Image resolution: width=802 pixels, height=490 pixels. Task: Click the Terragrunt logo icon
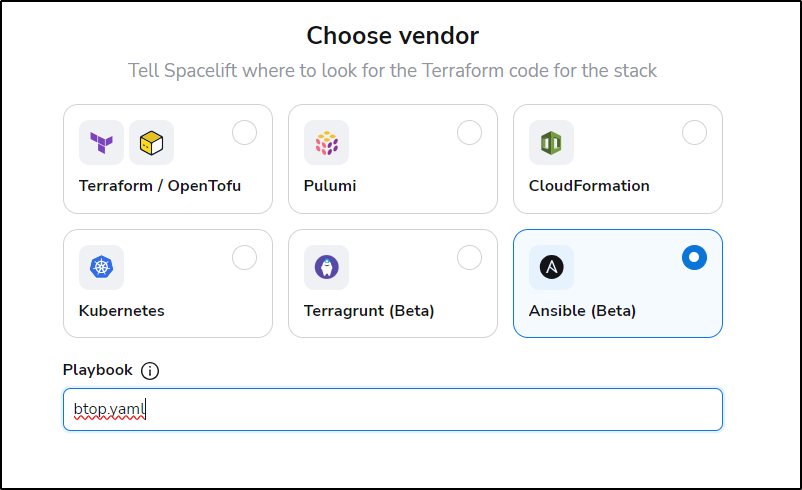click(x=326, y=267)
